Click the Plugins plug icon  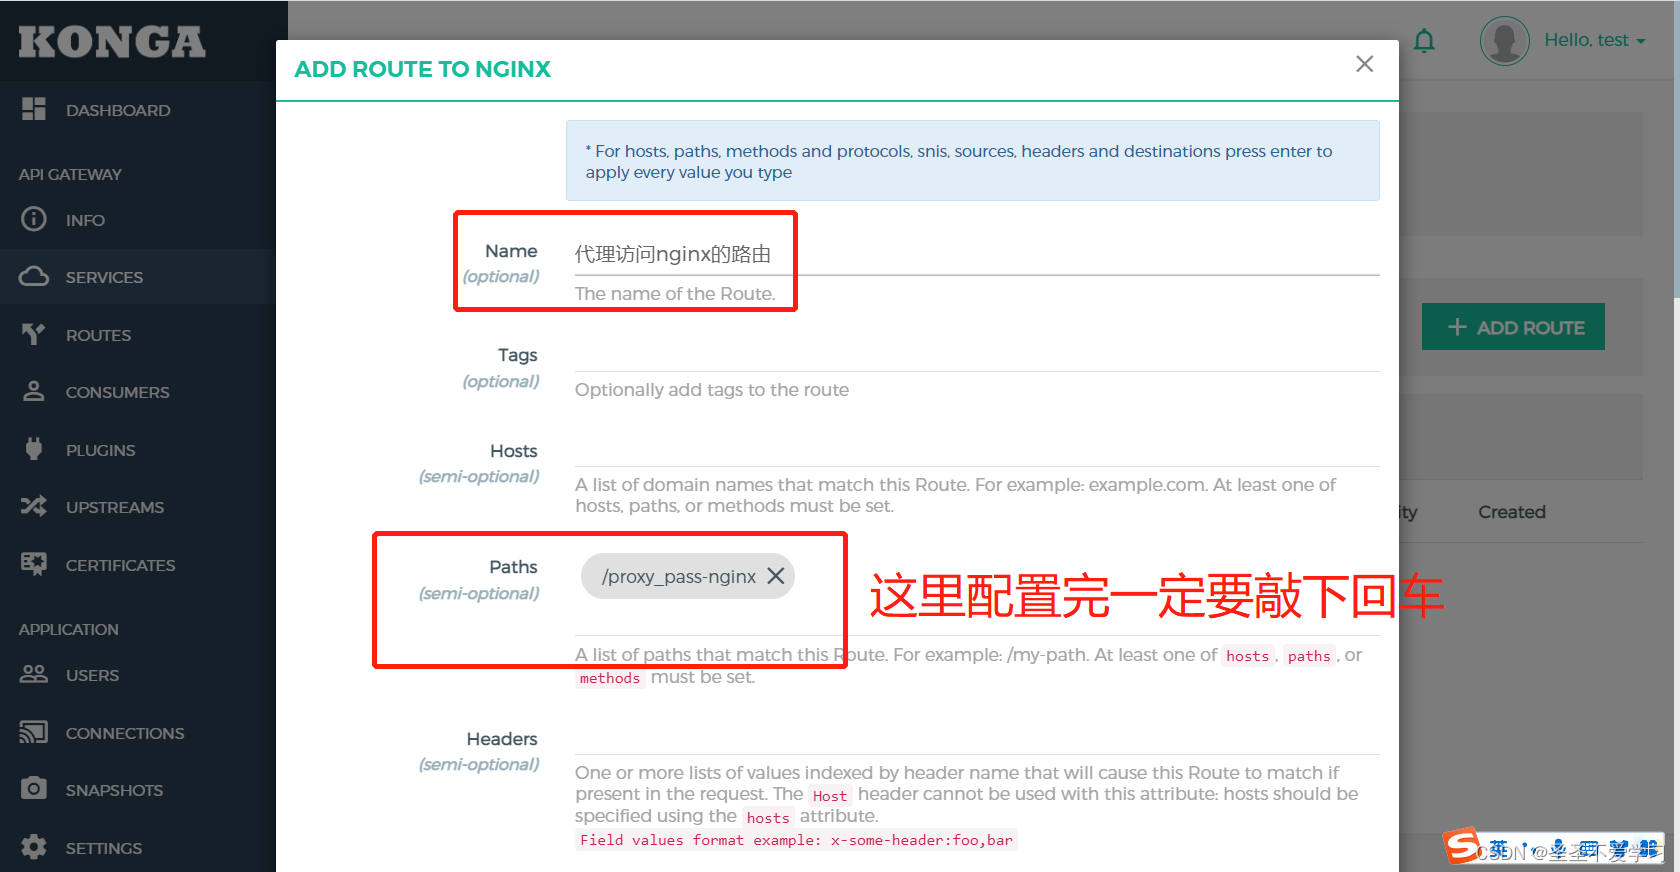34,449
